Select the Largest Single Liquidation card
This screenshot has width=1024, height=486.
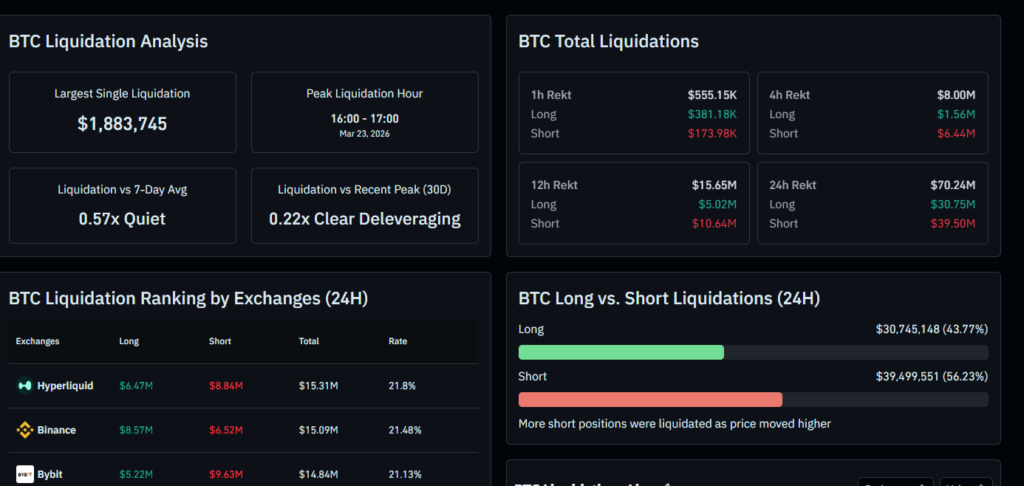click(122, 110)
